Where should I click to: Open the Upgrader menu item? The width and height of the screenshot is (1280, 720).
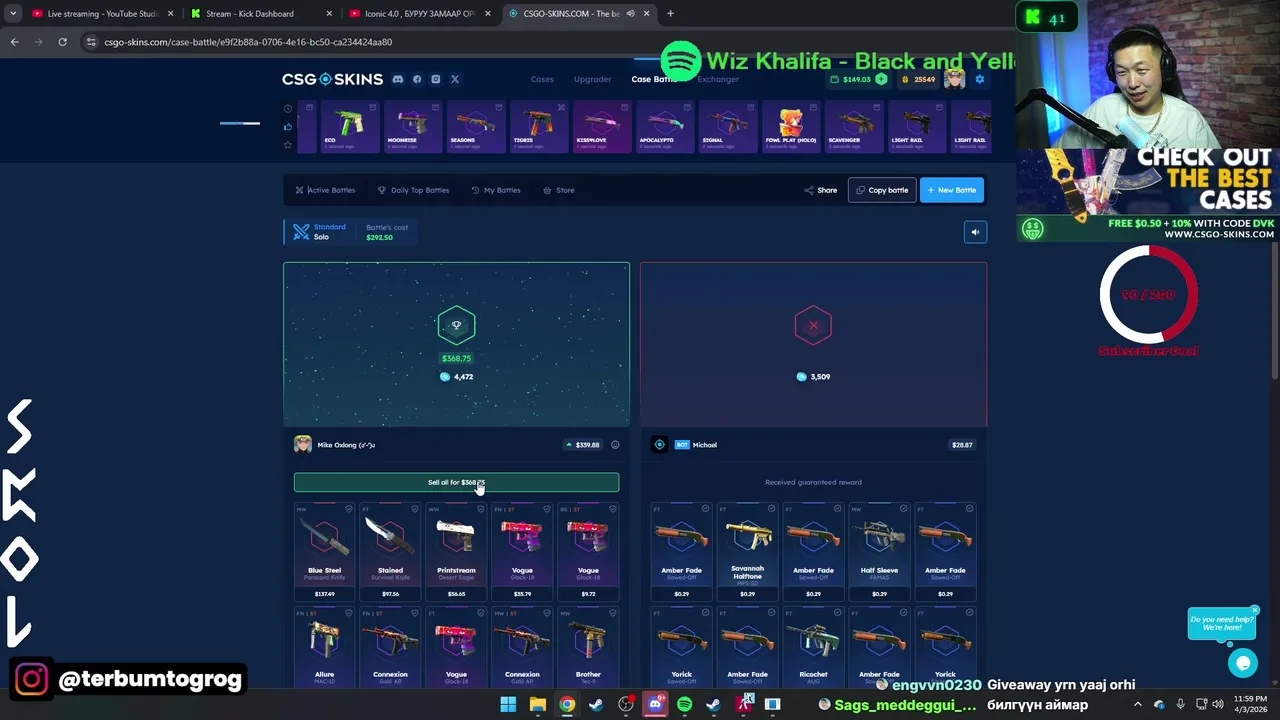coord(592,79)
